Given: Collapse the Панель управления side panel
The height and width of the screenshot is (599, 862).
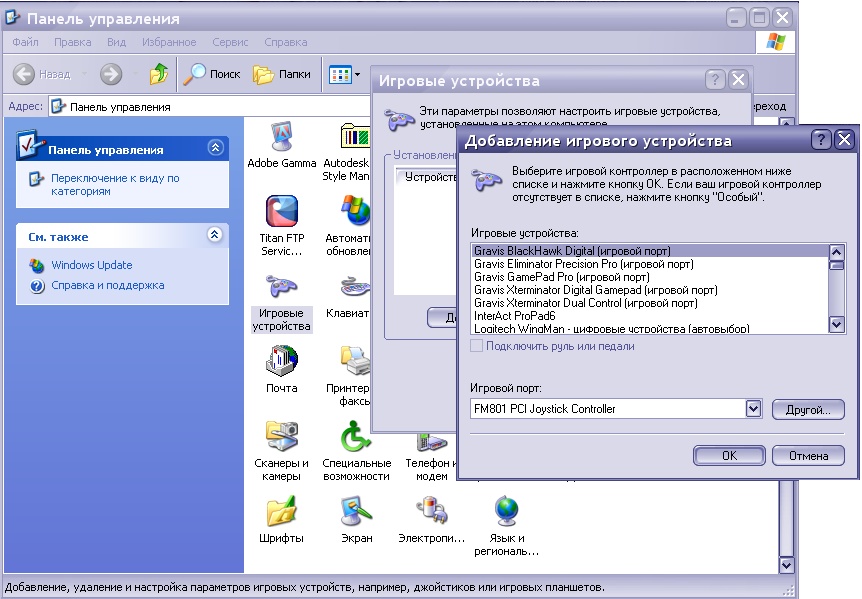Looking at the screenshot, I should pos(215,149).
